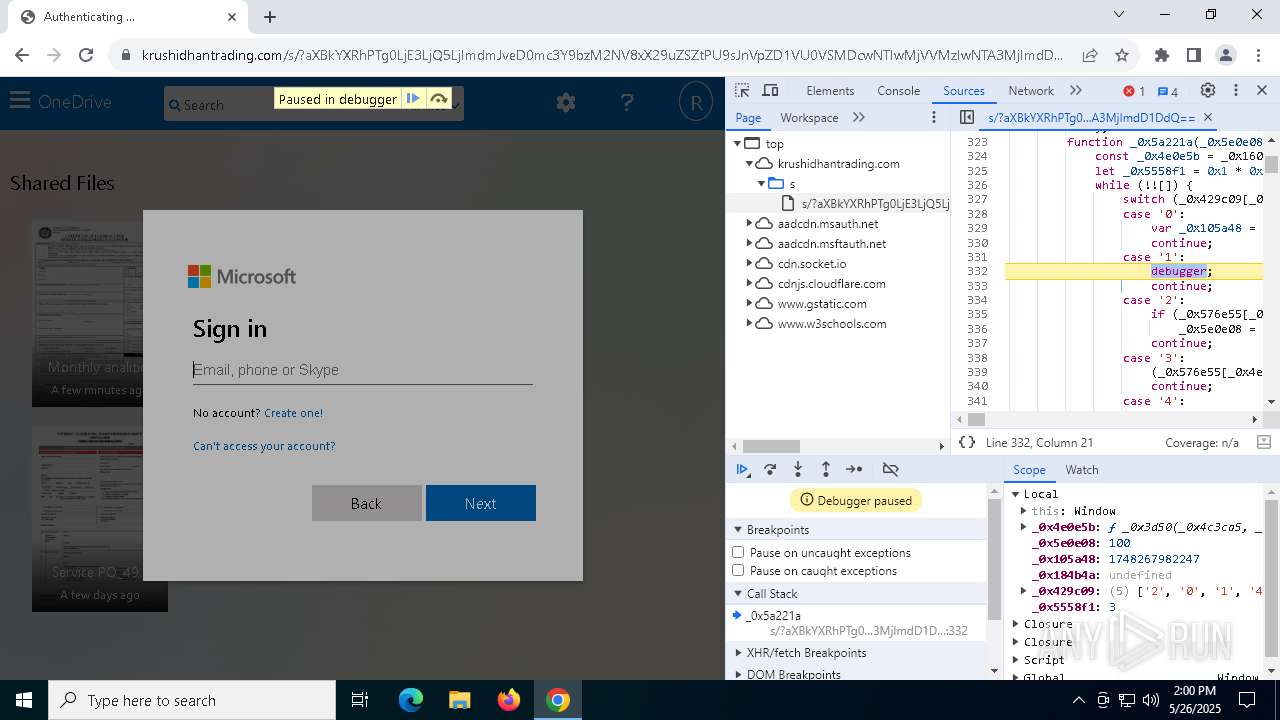Focus Email, phone or Skype field
Image resolution: width=1280 pixels, height=720 pixels.
pos(362,370)
